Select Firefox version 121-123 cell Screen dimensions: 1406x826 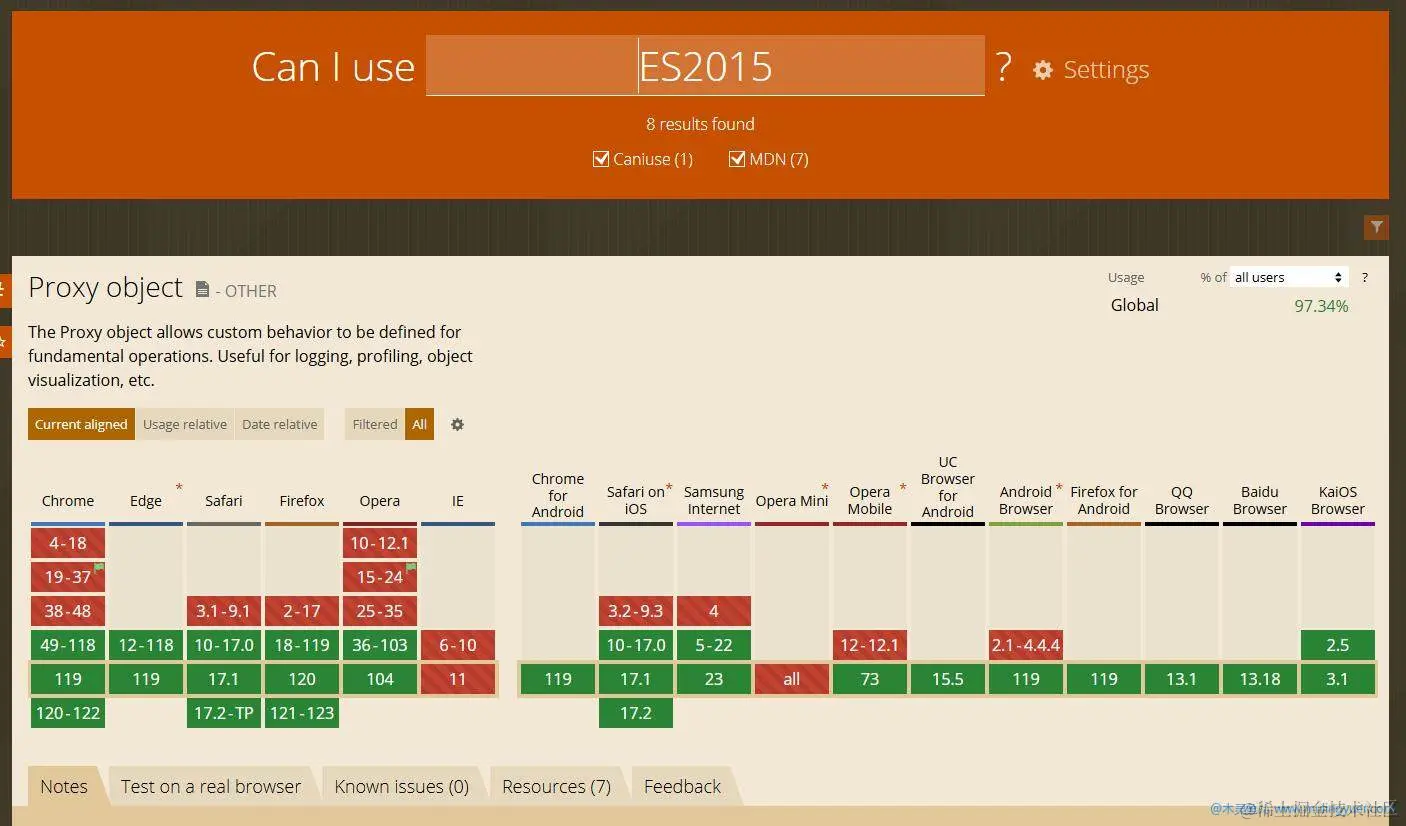(302, 713)
